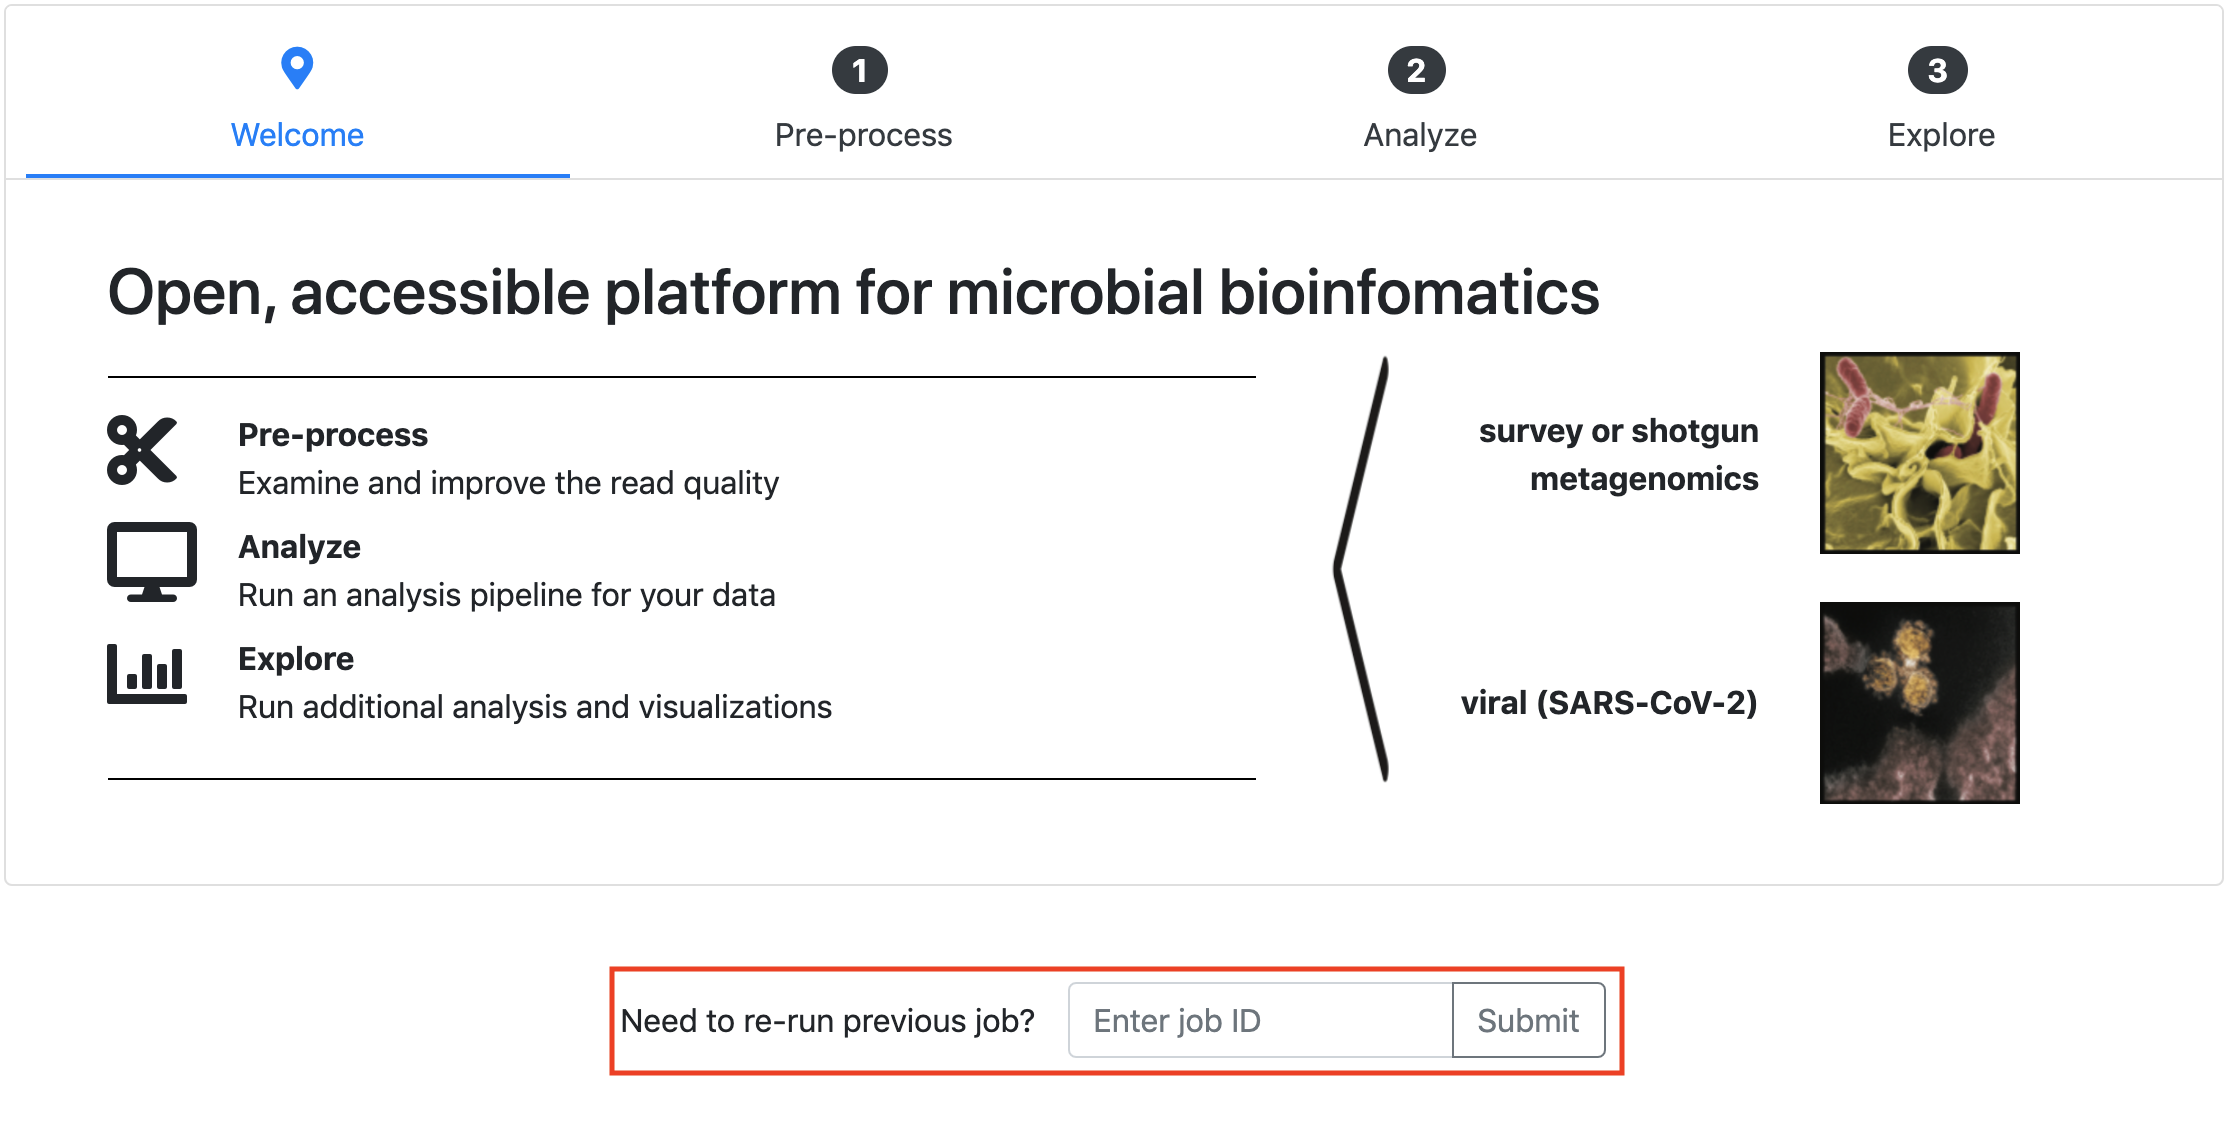Viewport: 2230px width, 1126px height.
Task: Click the metagenomics bacteria image
Action: point(1919,452)
